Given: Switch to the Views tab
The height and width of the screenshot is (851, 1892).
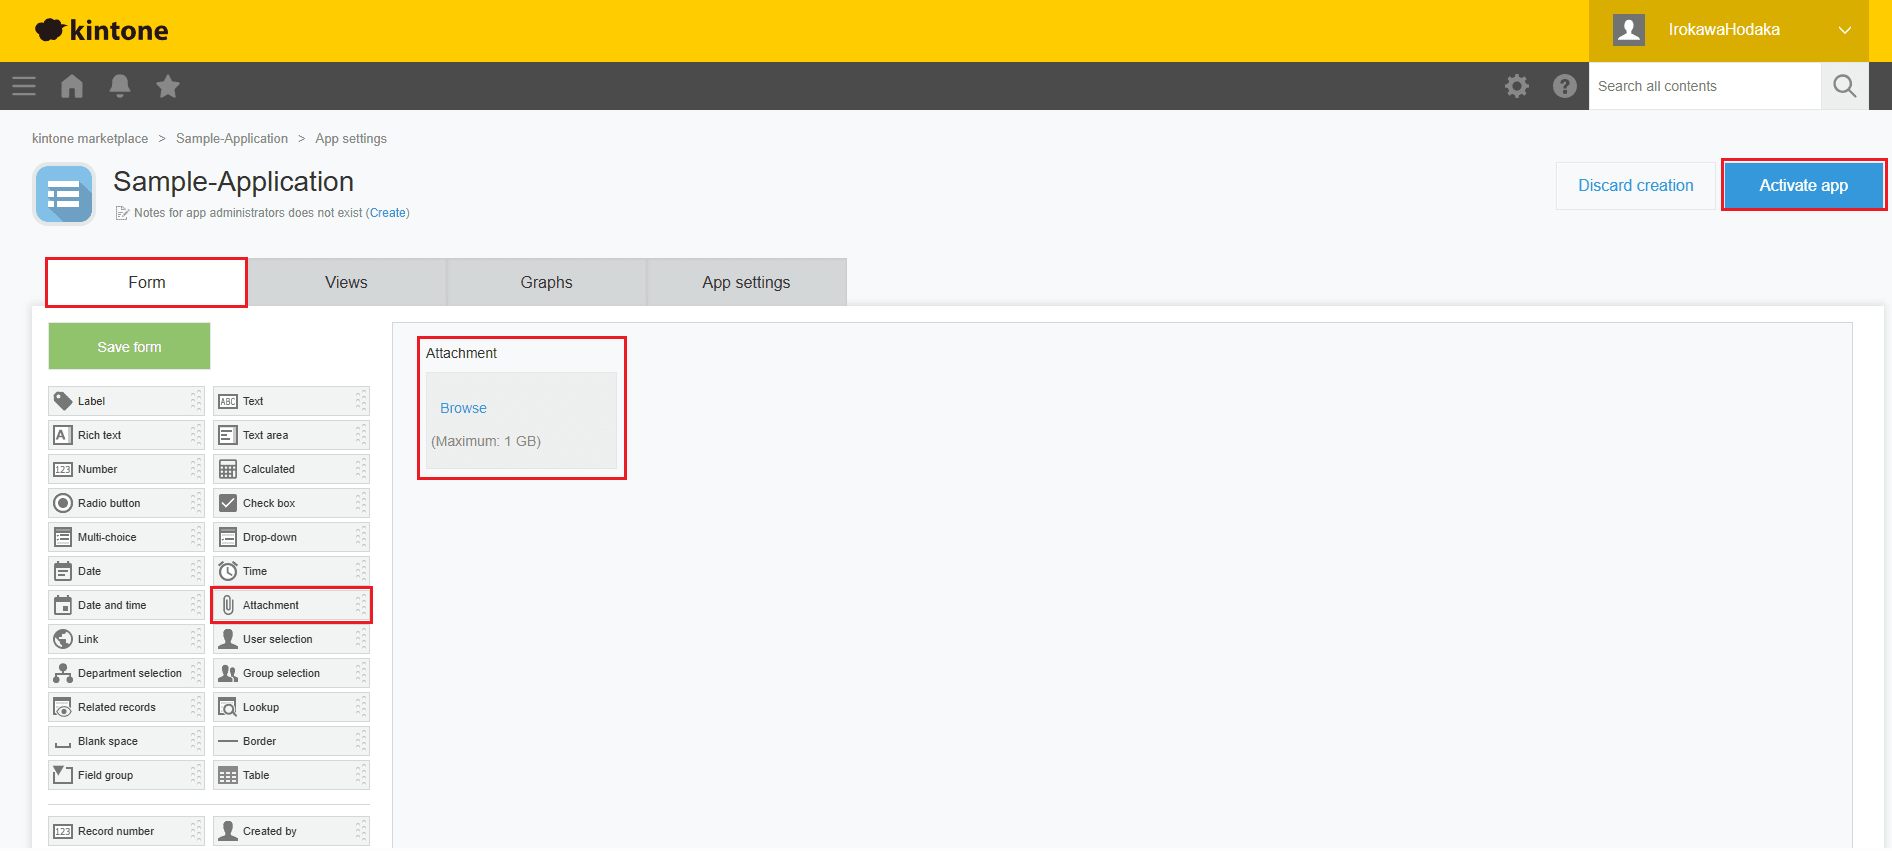Looking at the screenshot, I should [x=346, y=283].
